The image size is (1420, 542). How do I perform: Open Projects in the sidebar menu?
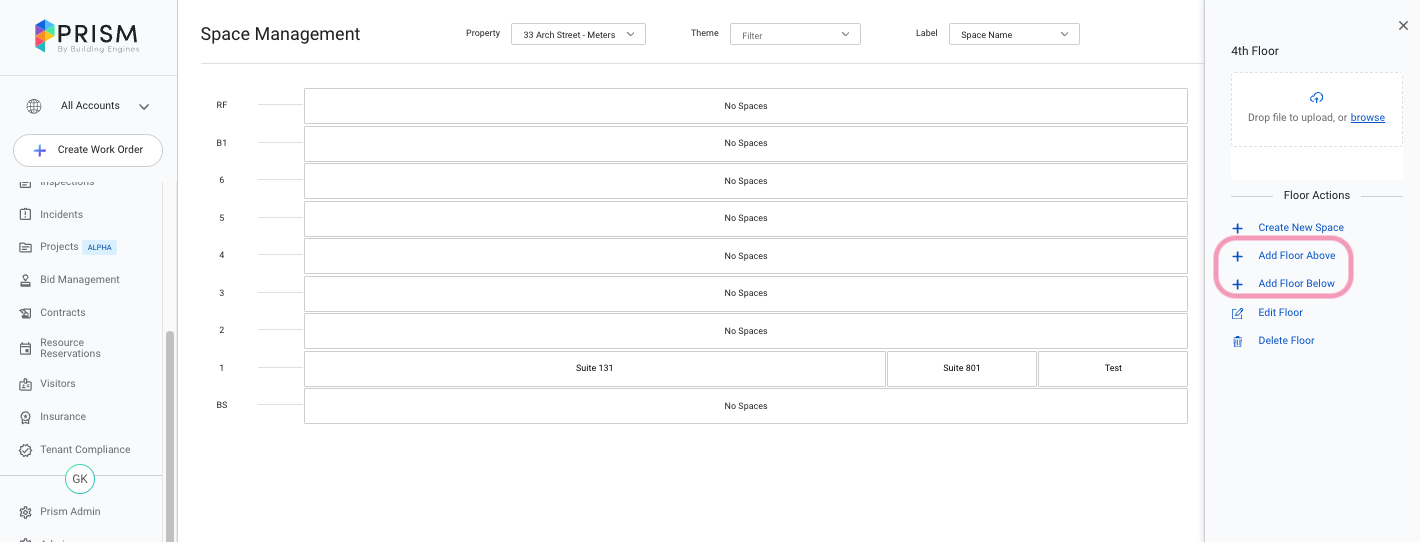pos(59,247)
